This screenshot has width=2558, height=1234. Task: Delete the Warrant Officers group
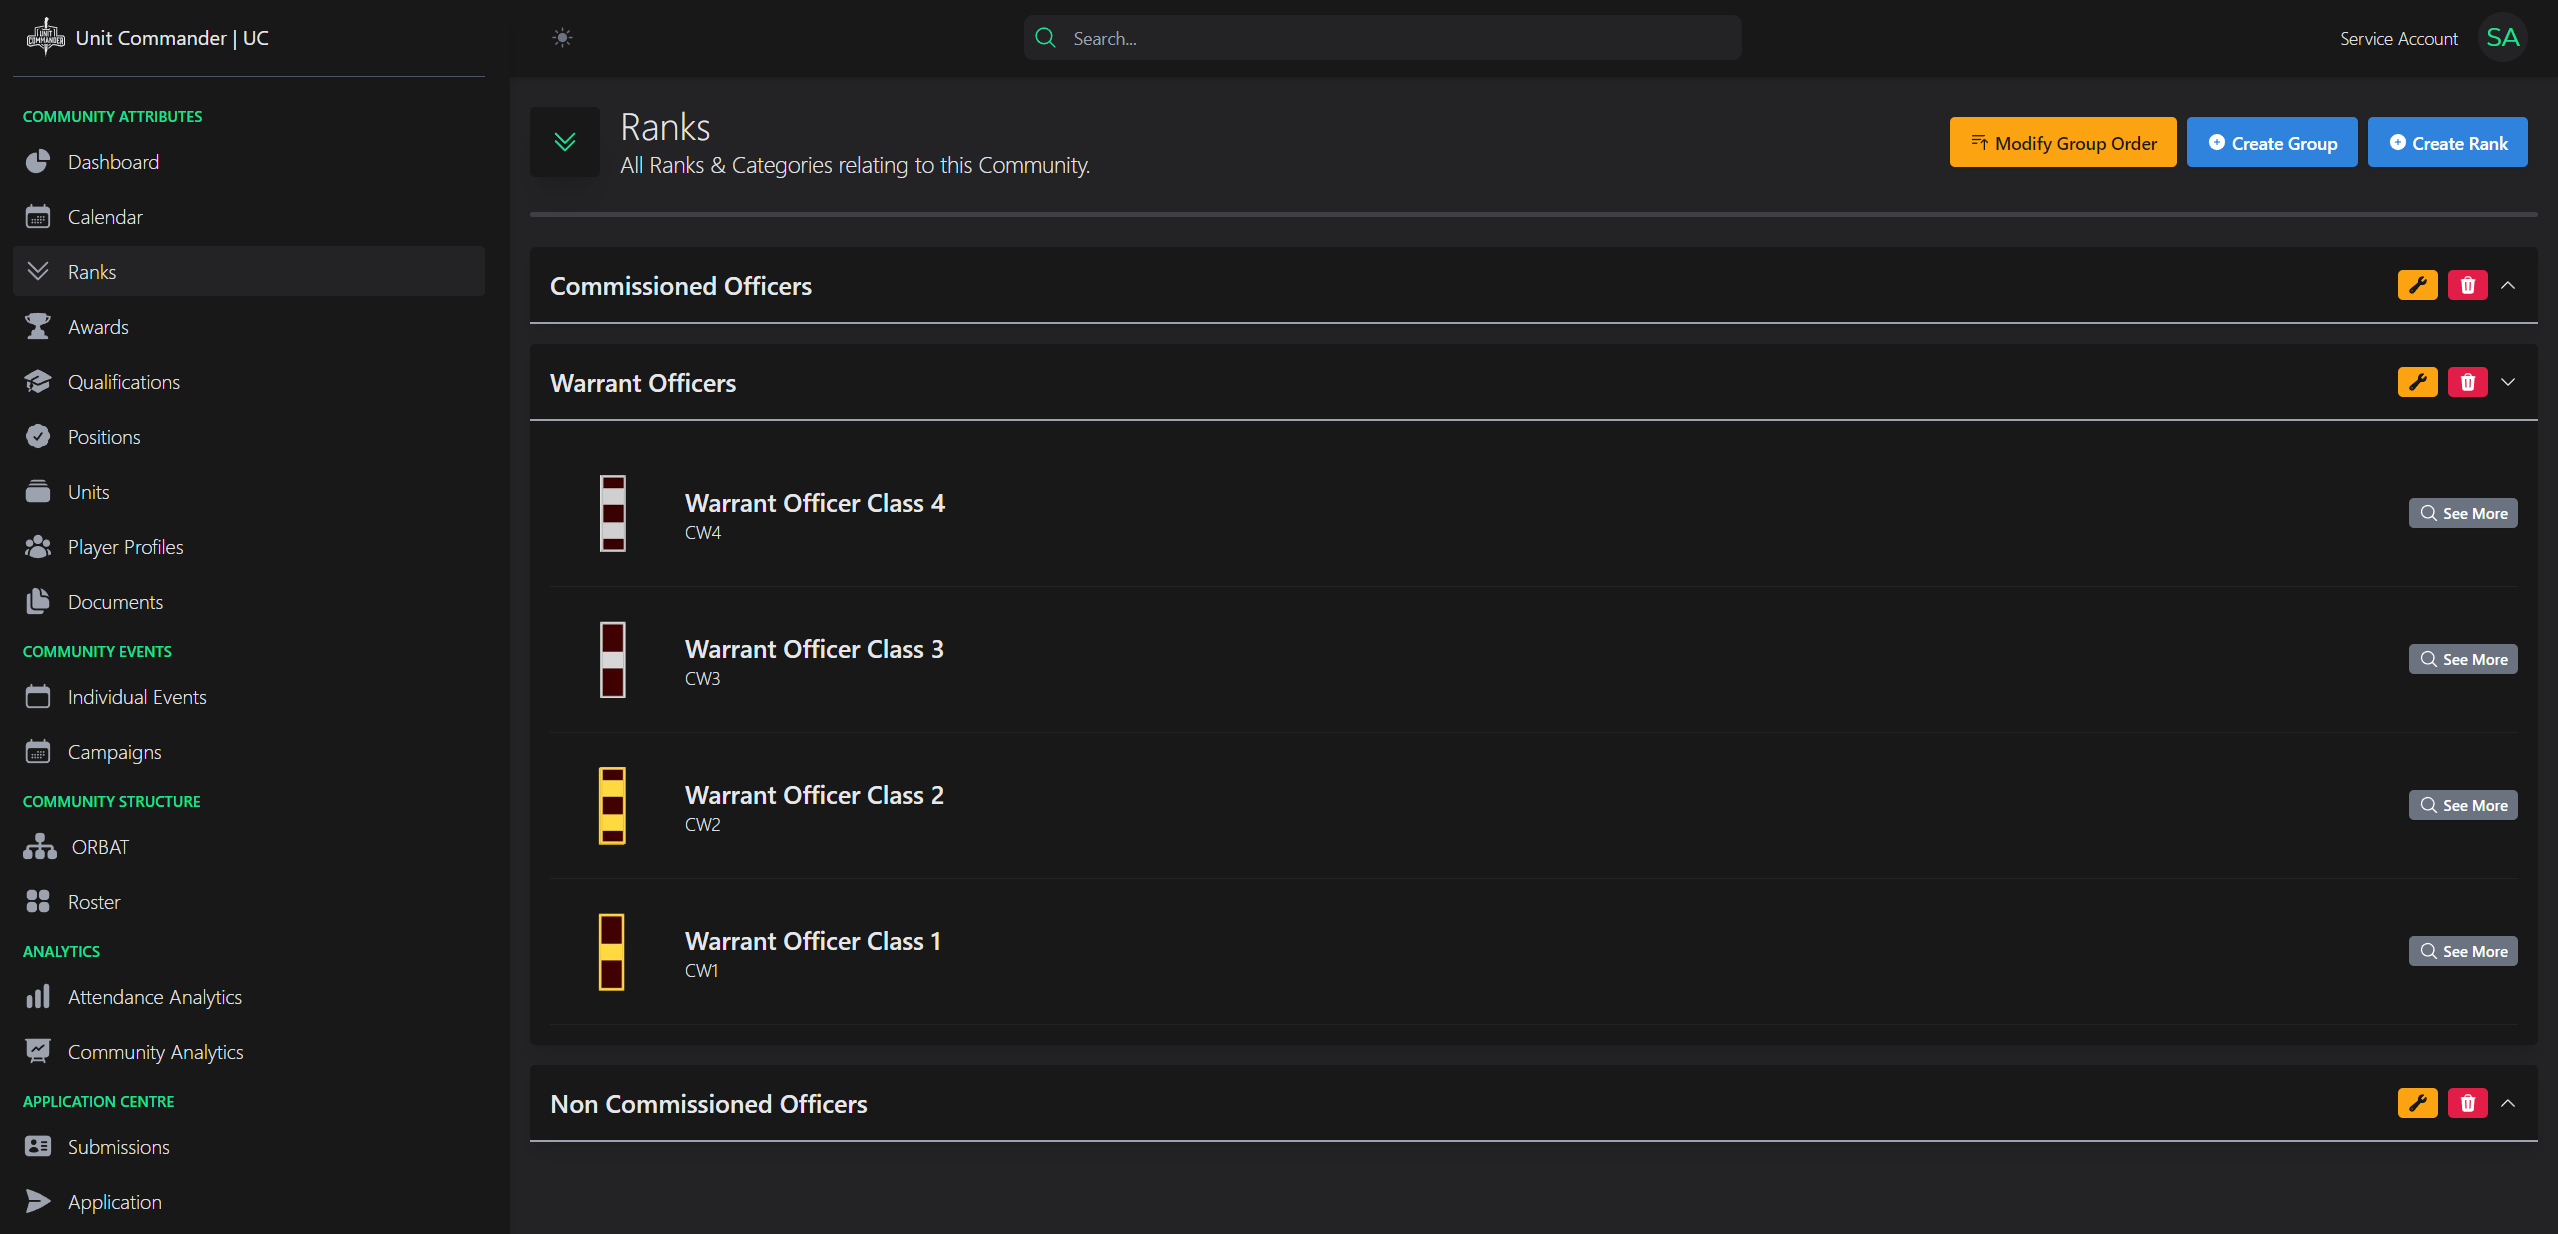(2467, 382)
